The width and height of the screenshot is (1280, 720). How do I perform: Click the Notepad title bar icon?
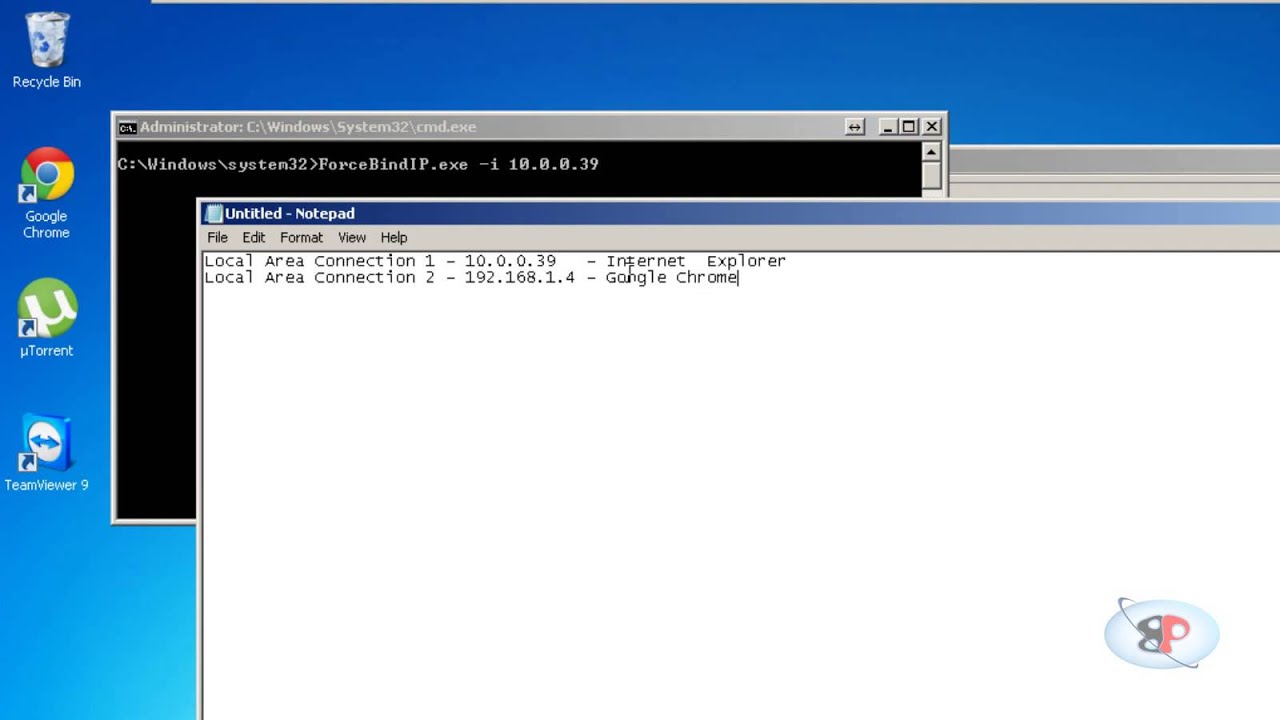click(213, 213)
